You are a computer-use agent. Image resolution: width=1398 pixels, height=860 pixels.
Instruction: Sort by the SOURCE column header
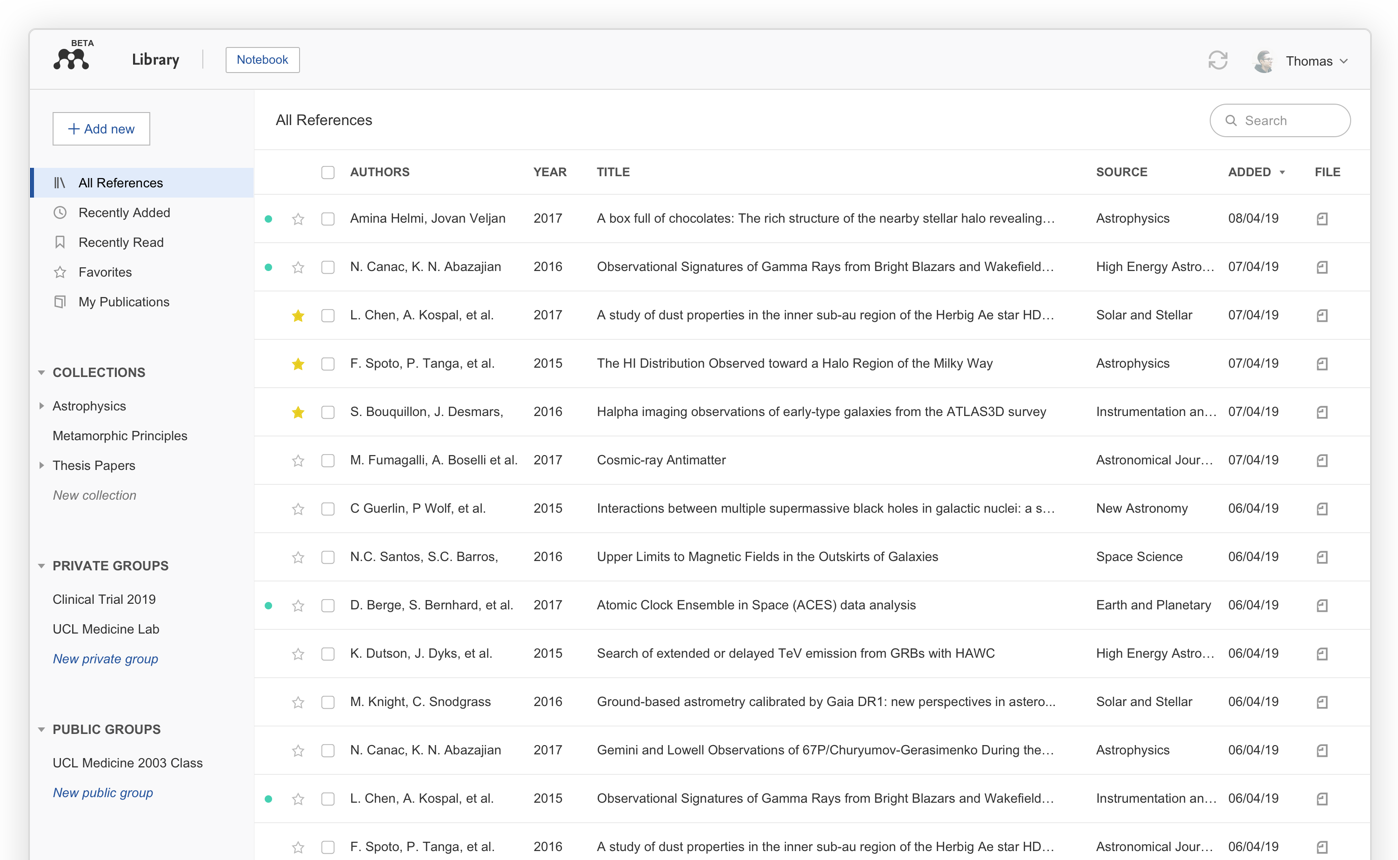coord(1122,172)
